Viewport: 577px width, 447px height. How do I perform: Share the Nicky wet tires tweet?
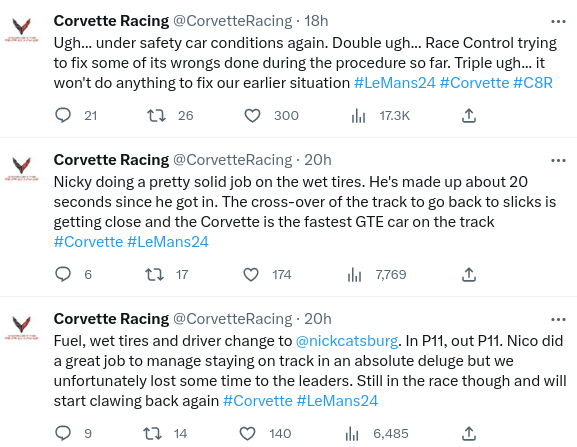469,274
